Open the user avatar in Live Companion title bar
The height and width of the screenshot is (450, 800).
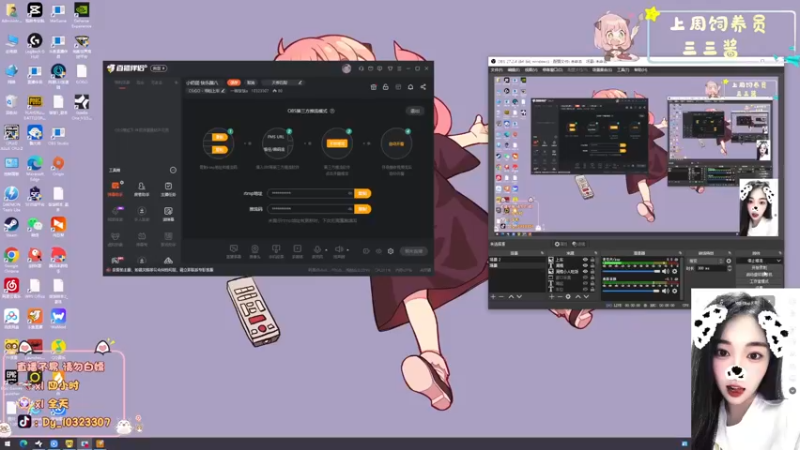point(346,68)
